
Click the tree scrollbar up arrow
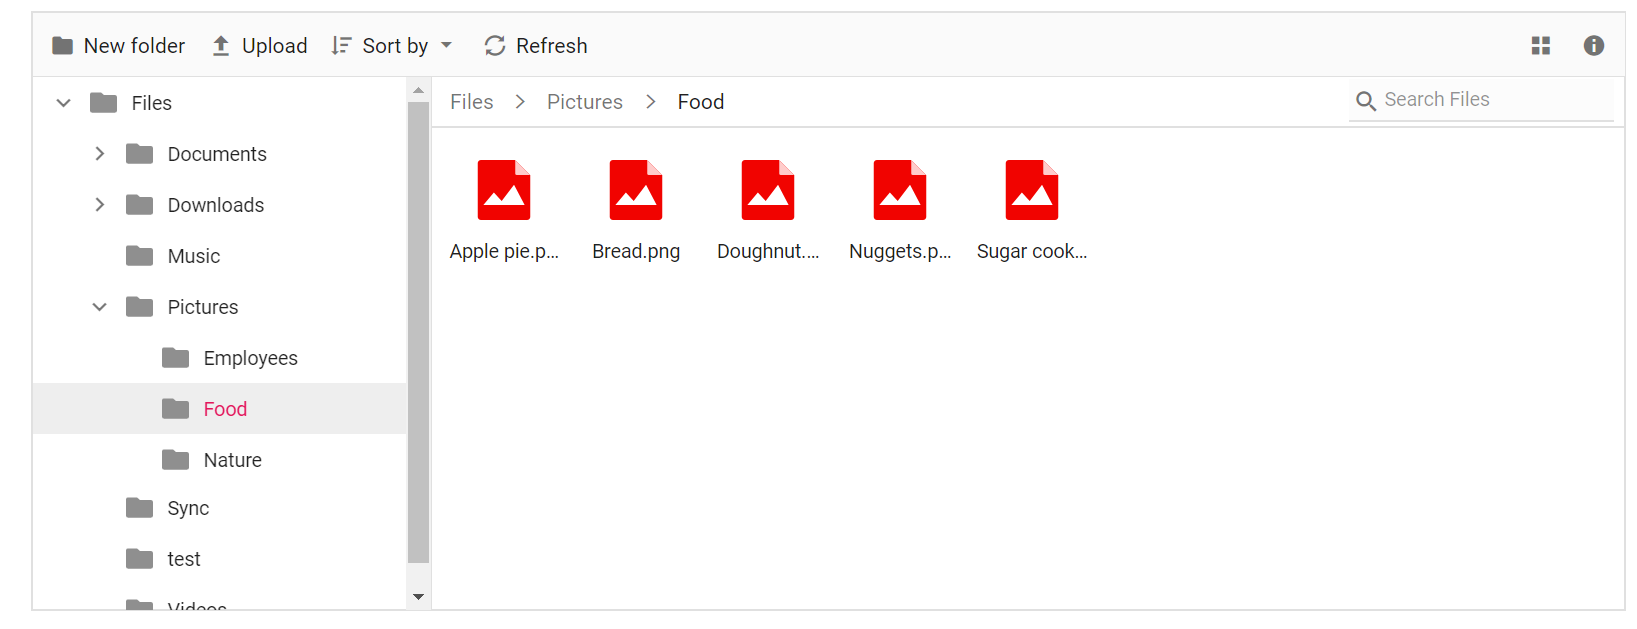418,90
